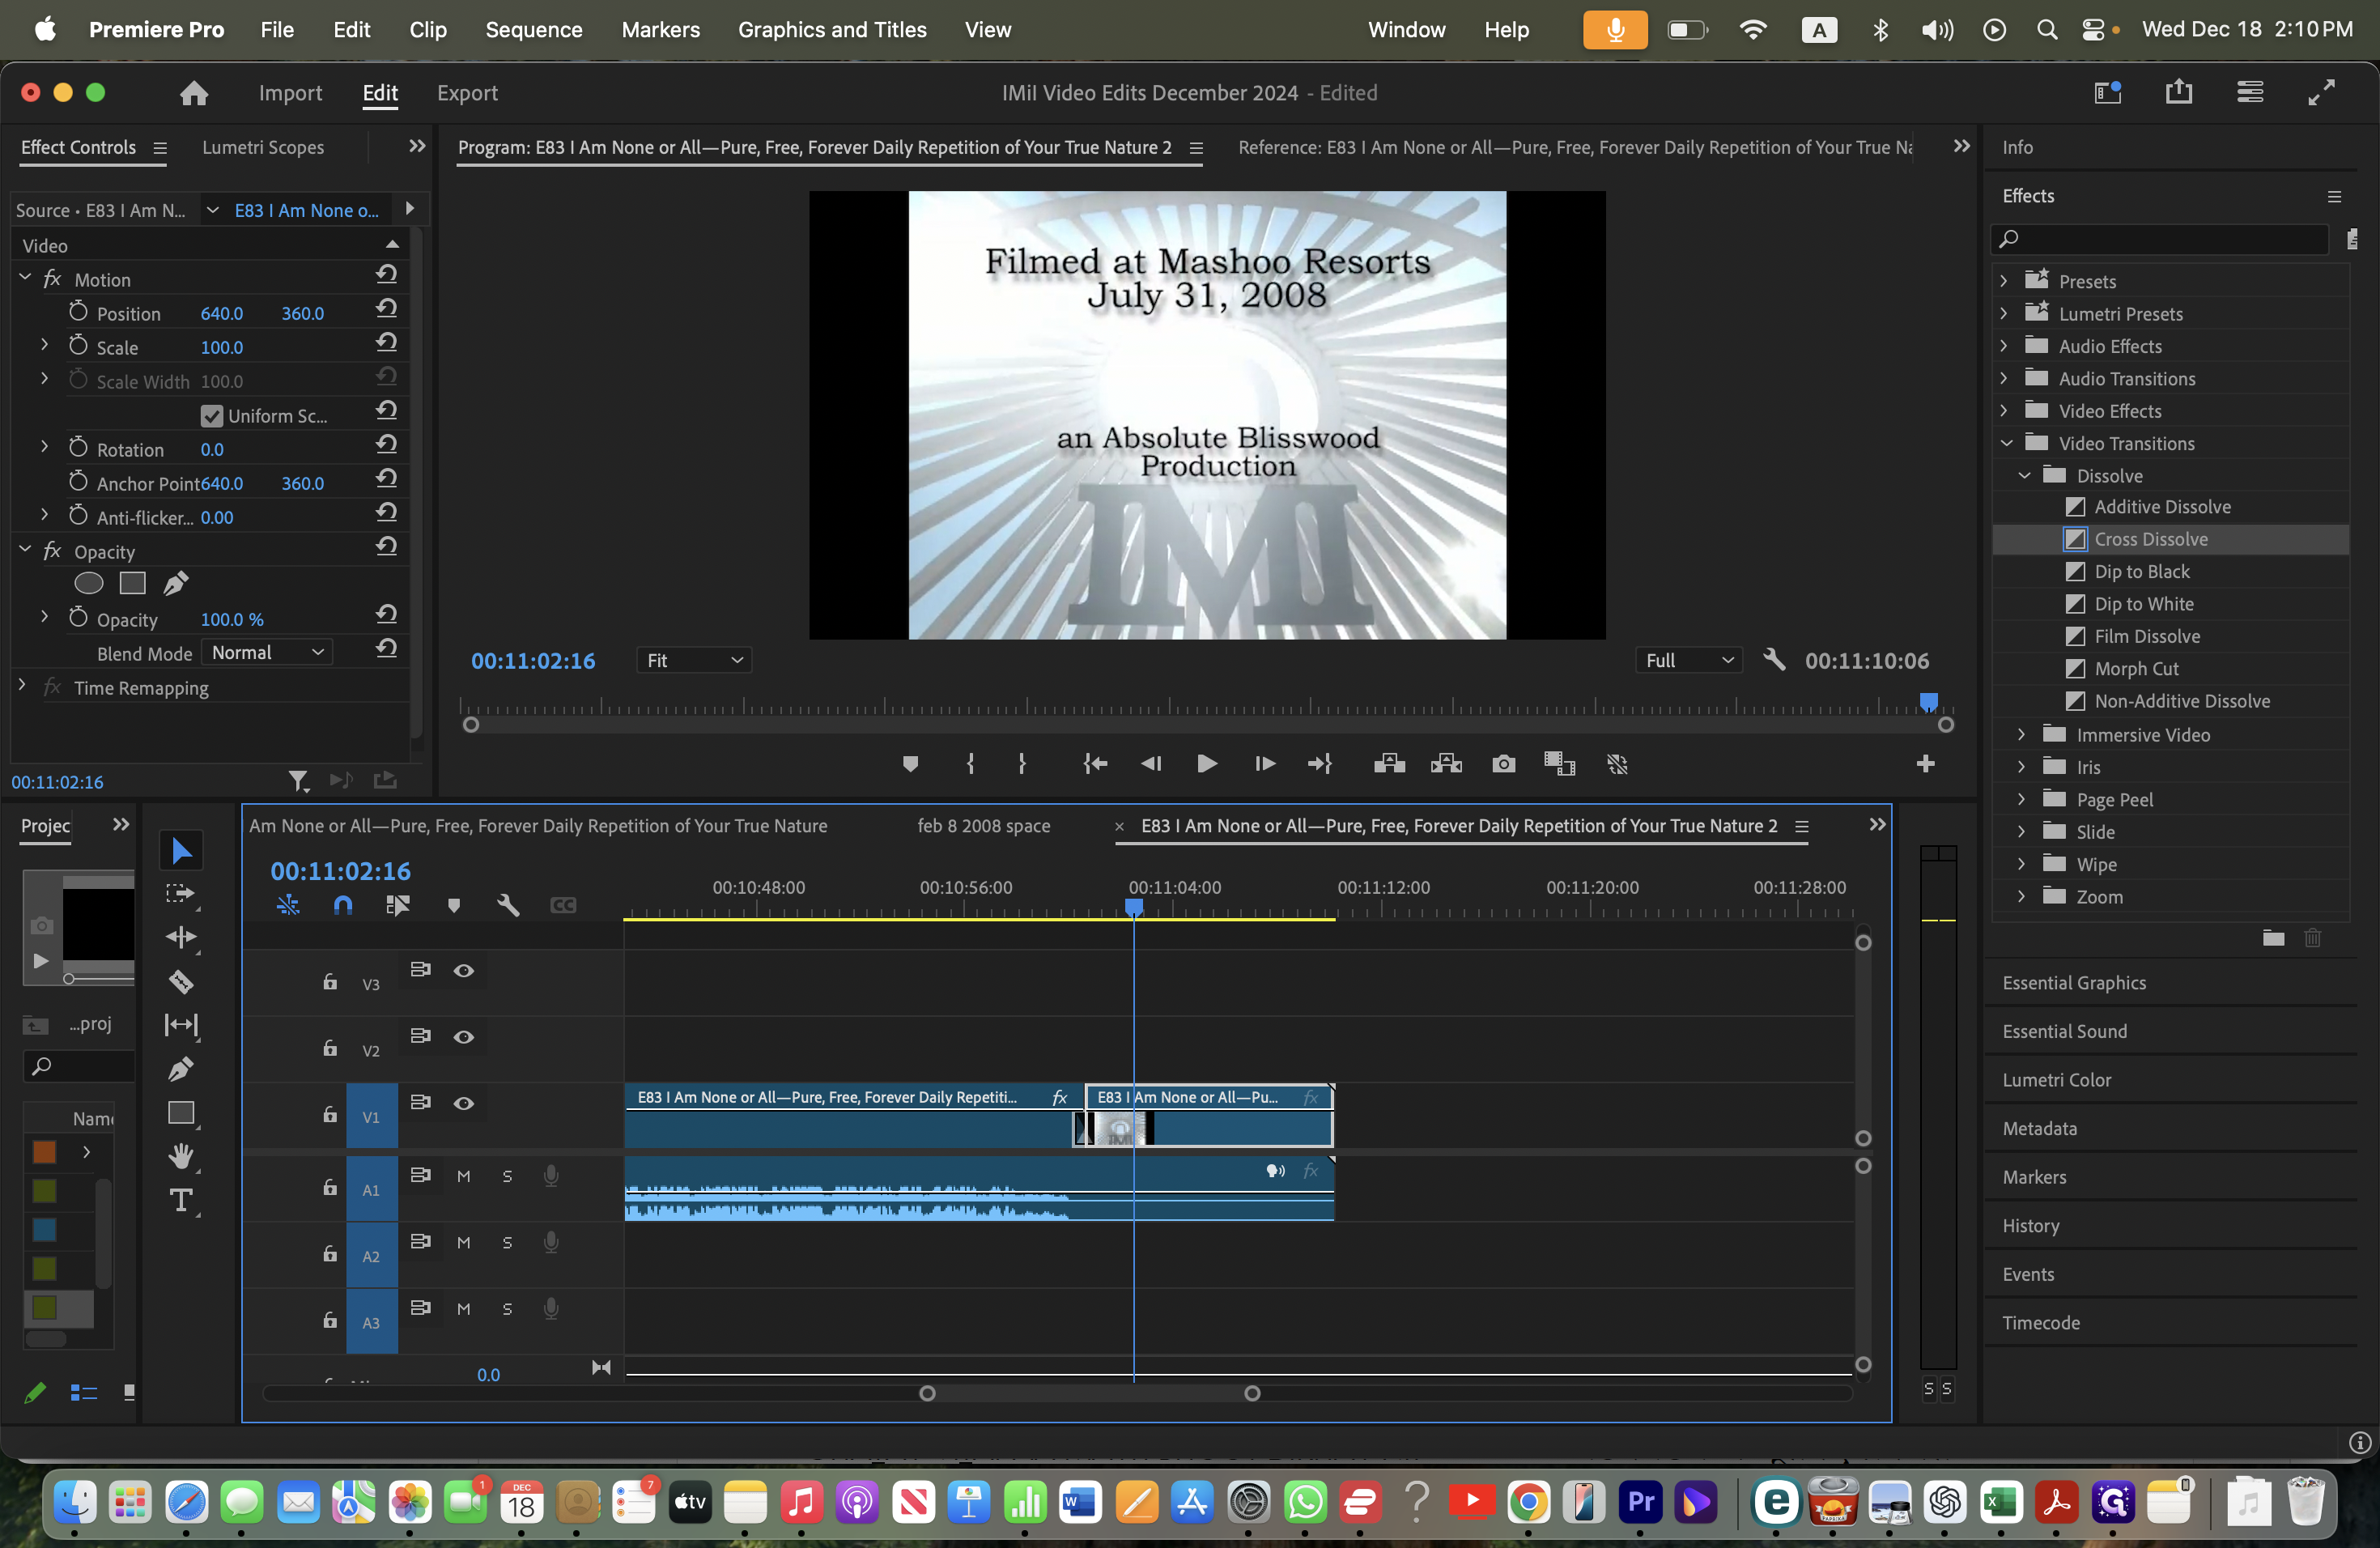Image resolution: width=2380 pixels, height=1548 pixels.
Task: Toggle V1 track output eye
Action: click(x=463, y=1103)
